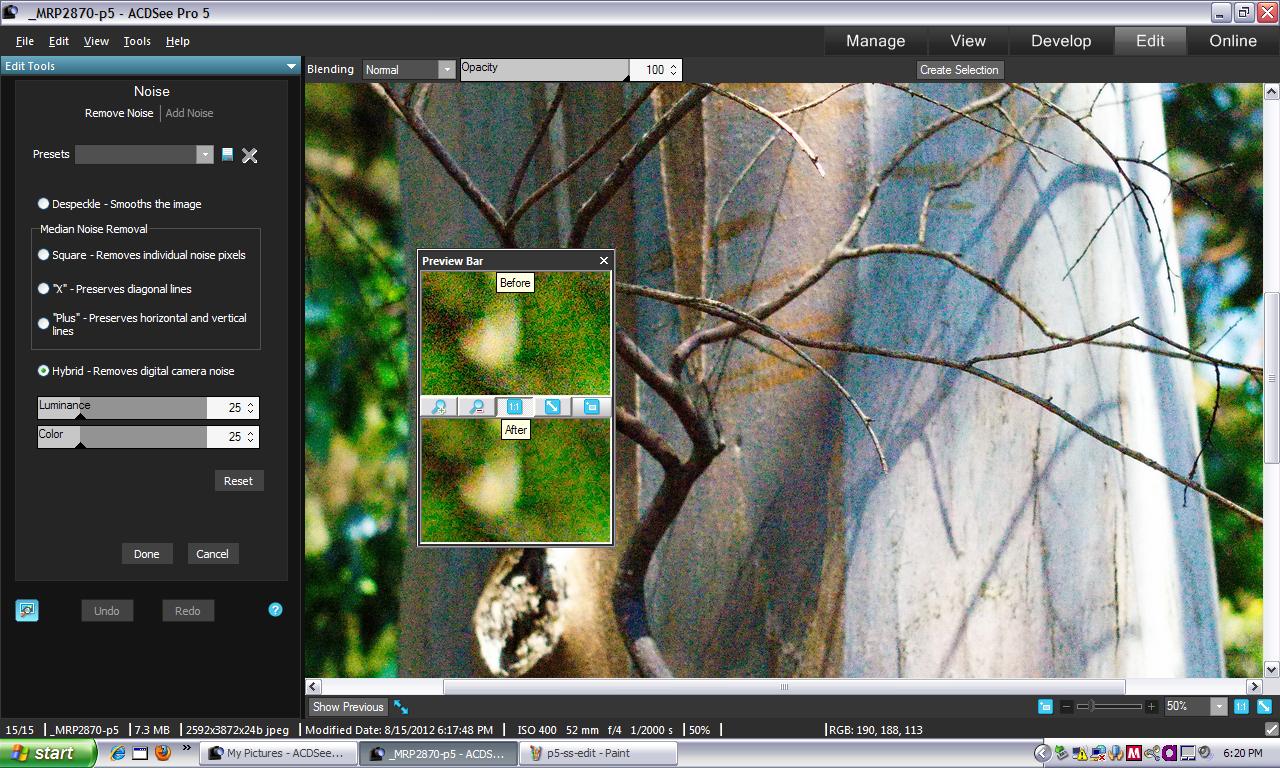This screenshot has height=768, width=1280.
Task: Expand the Blending mode Normal dropdown
Action: (x=446, y=70)
